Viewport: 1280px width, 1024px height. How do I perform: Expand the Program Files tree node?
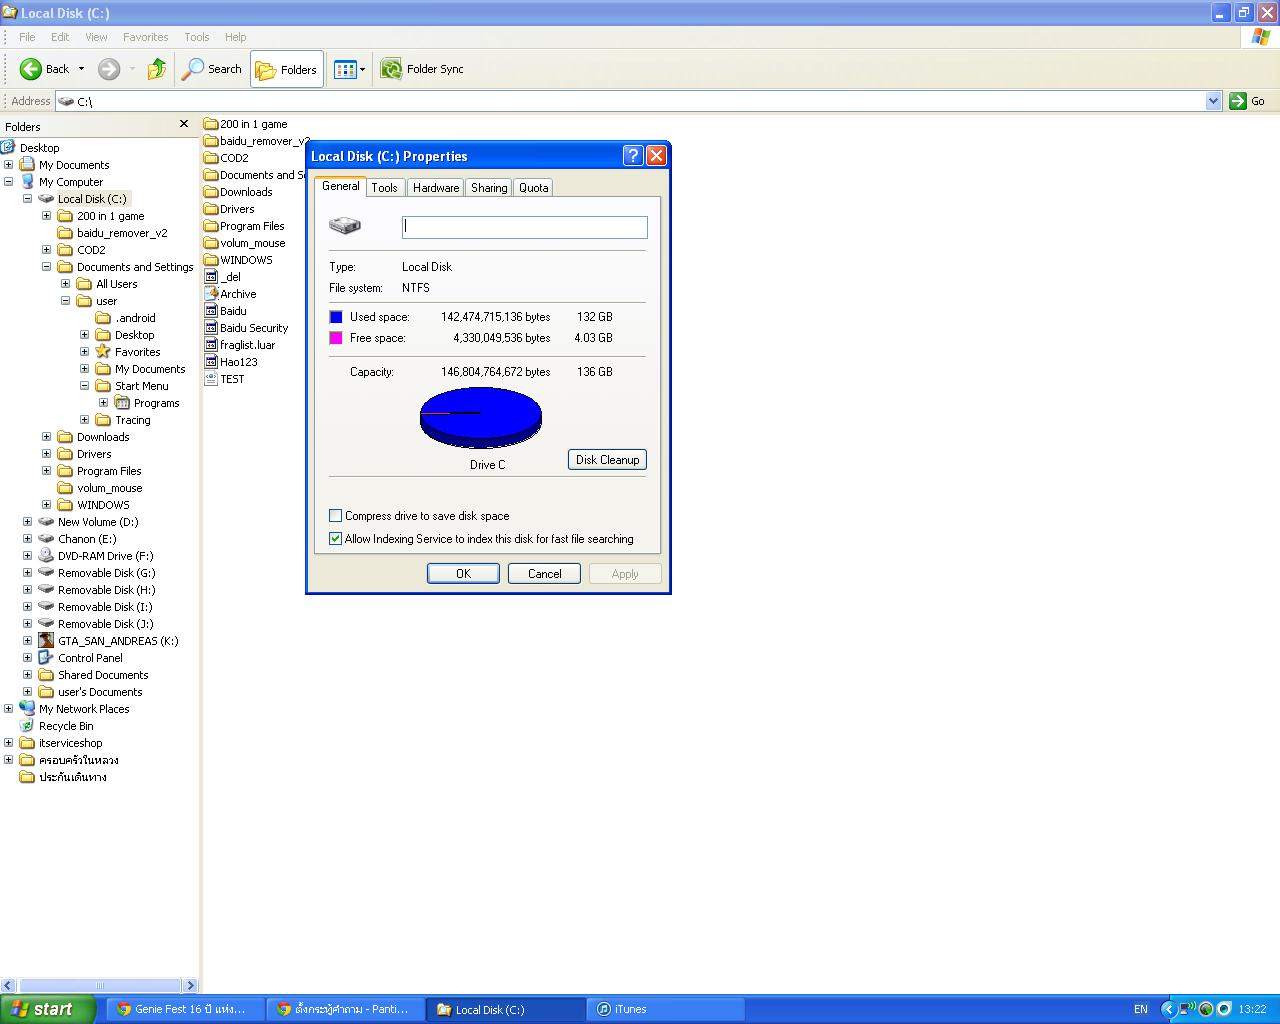click(47, 471)
